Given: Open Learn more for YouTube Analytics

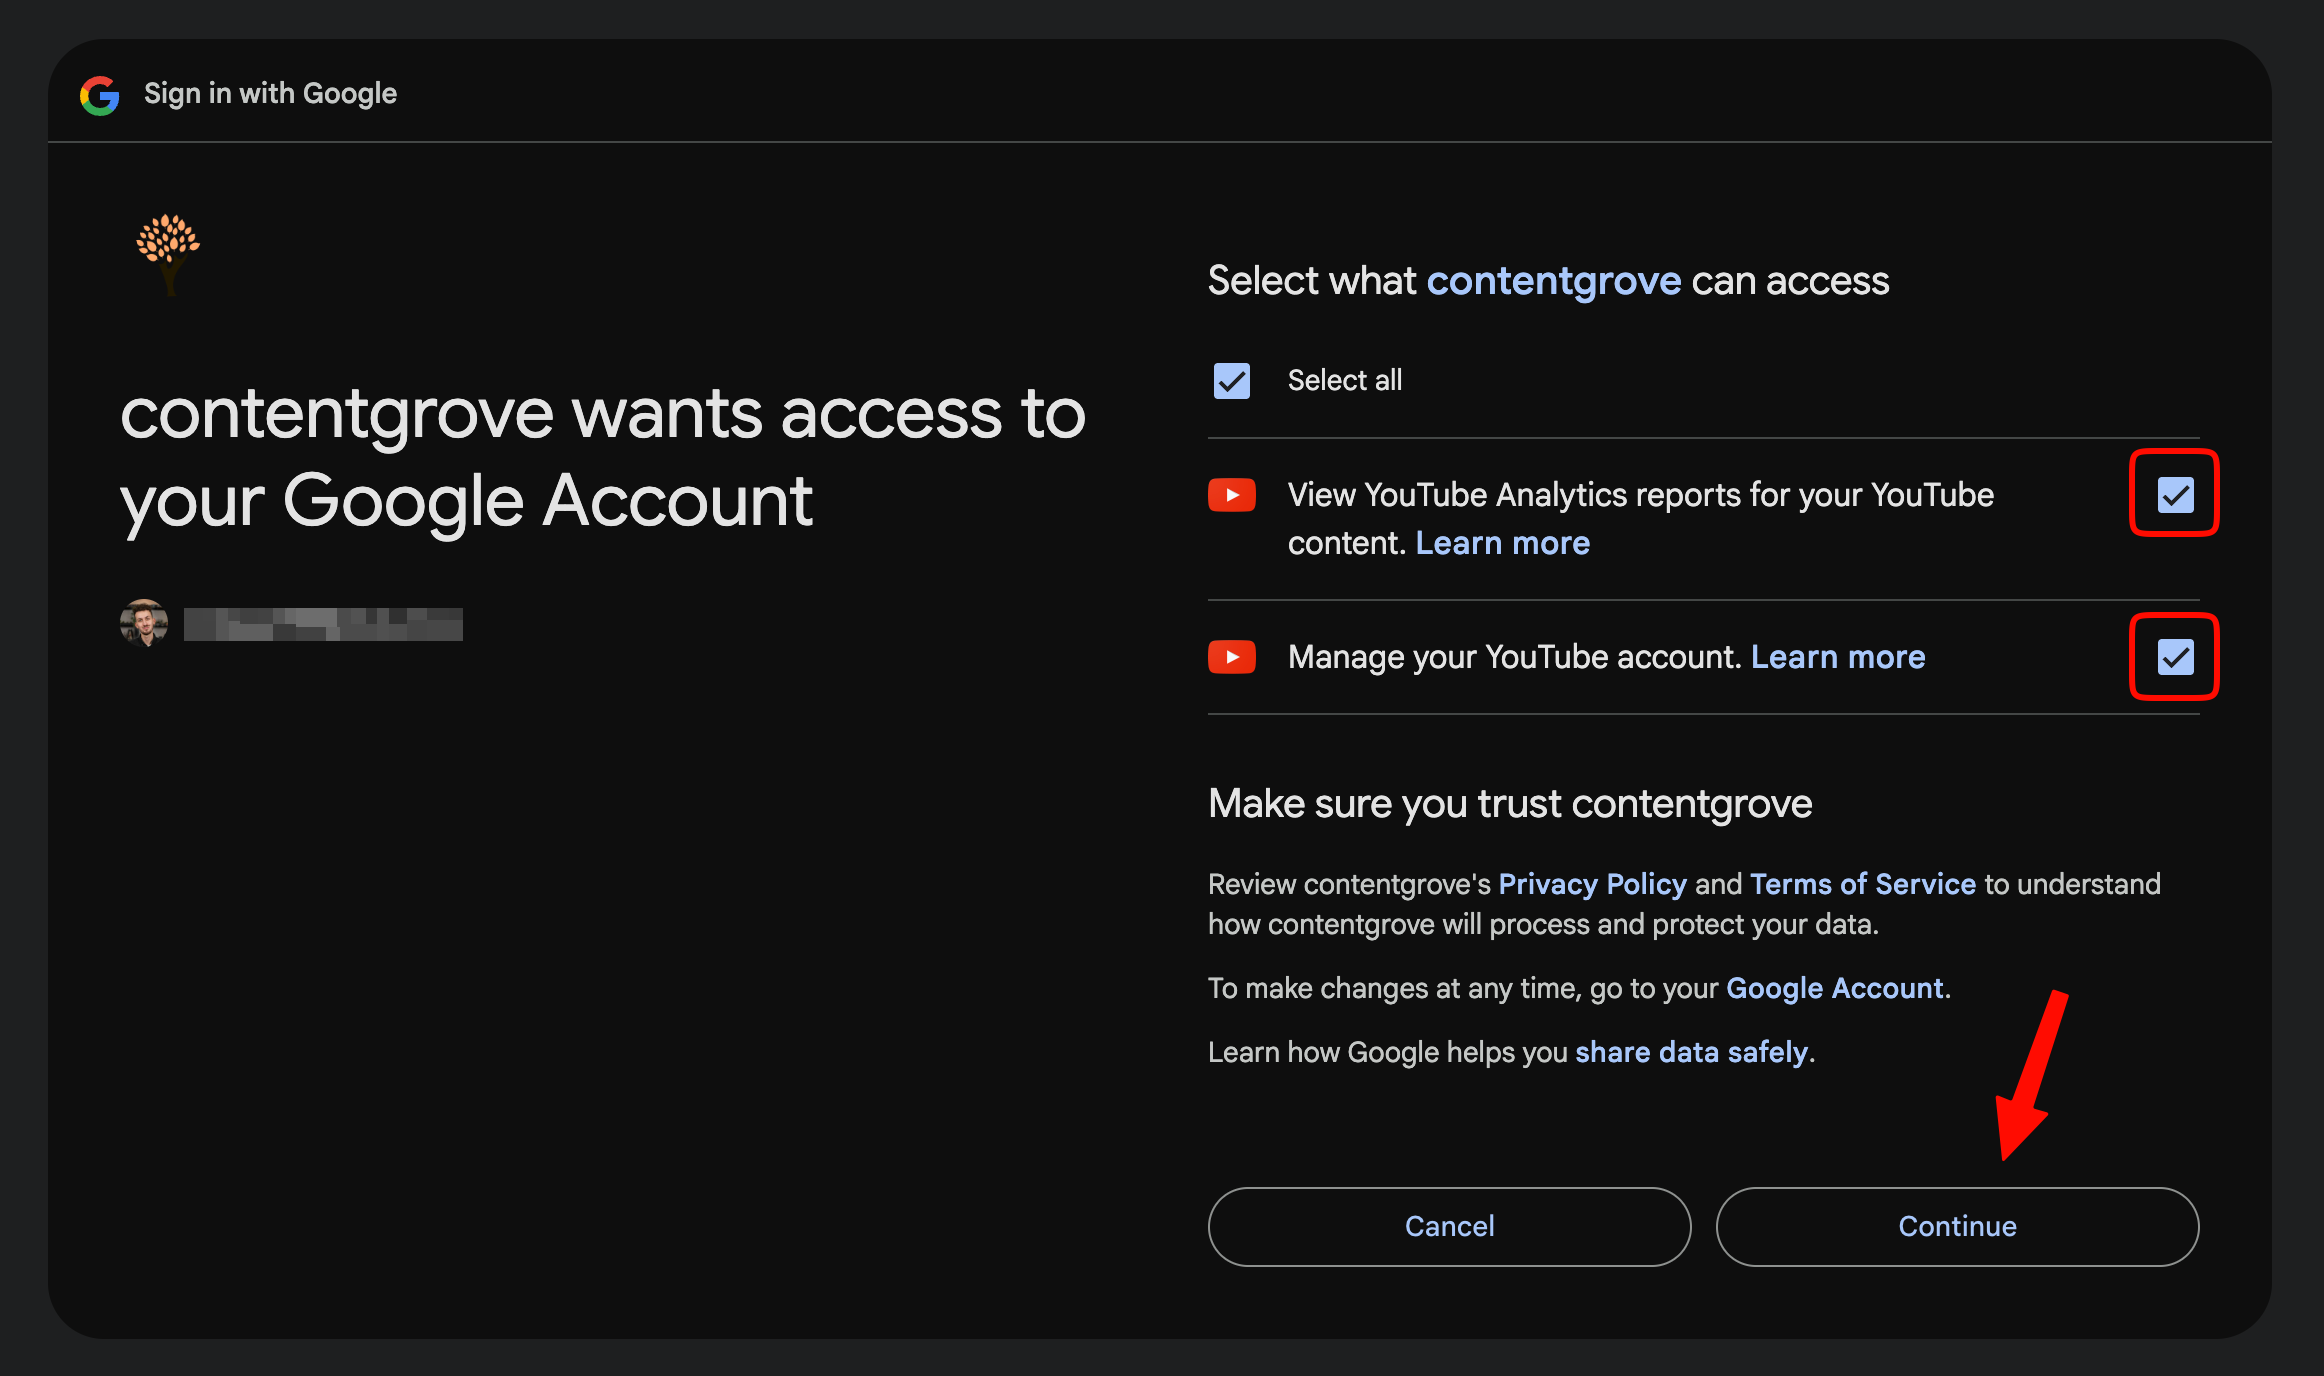Looking at the screenshot, I should [x=1502, y=543].
